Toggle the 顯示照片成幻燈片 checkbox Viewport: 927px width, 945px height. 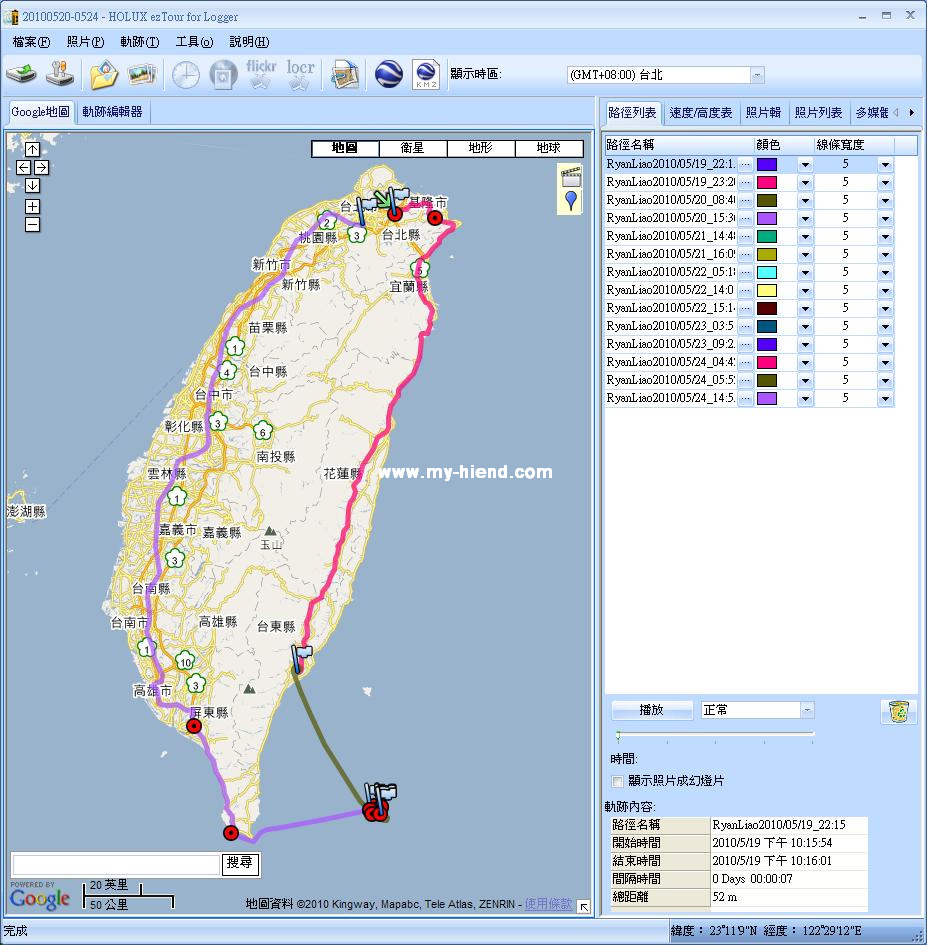click(617, 781)
